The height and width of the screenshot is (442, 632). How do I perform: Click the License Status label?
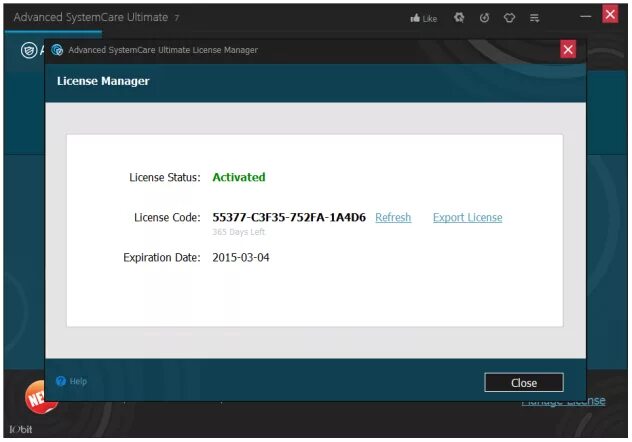click(164, 178)
